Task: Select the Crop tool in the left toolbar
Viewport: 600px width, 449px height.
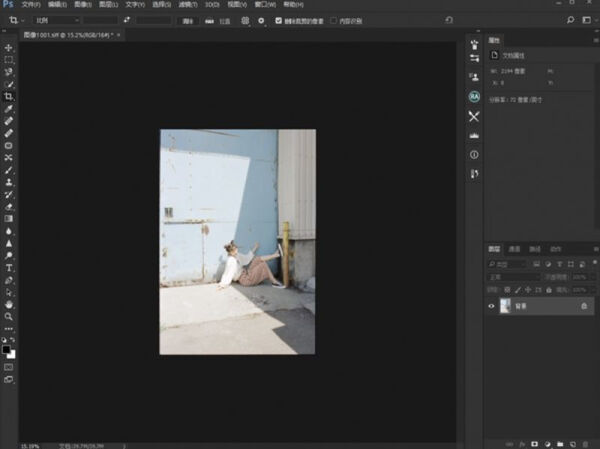Action: [x=9, y=97]
